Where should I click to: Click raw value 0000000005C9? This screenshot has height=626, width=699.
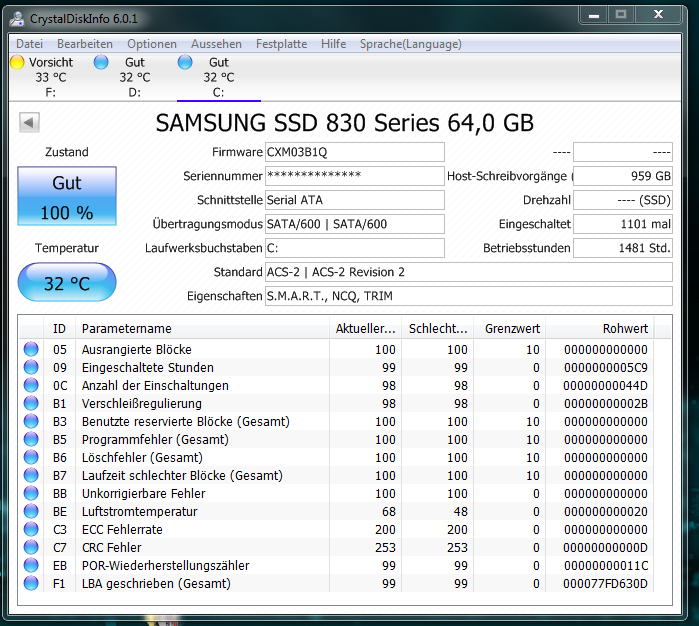(x=606, y=368)
